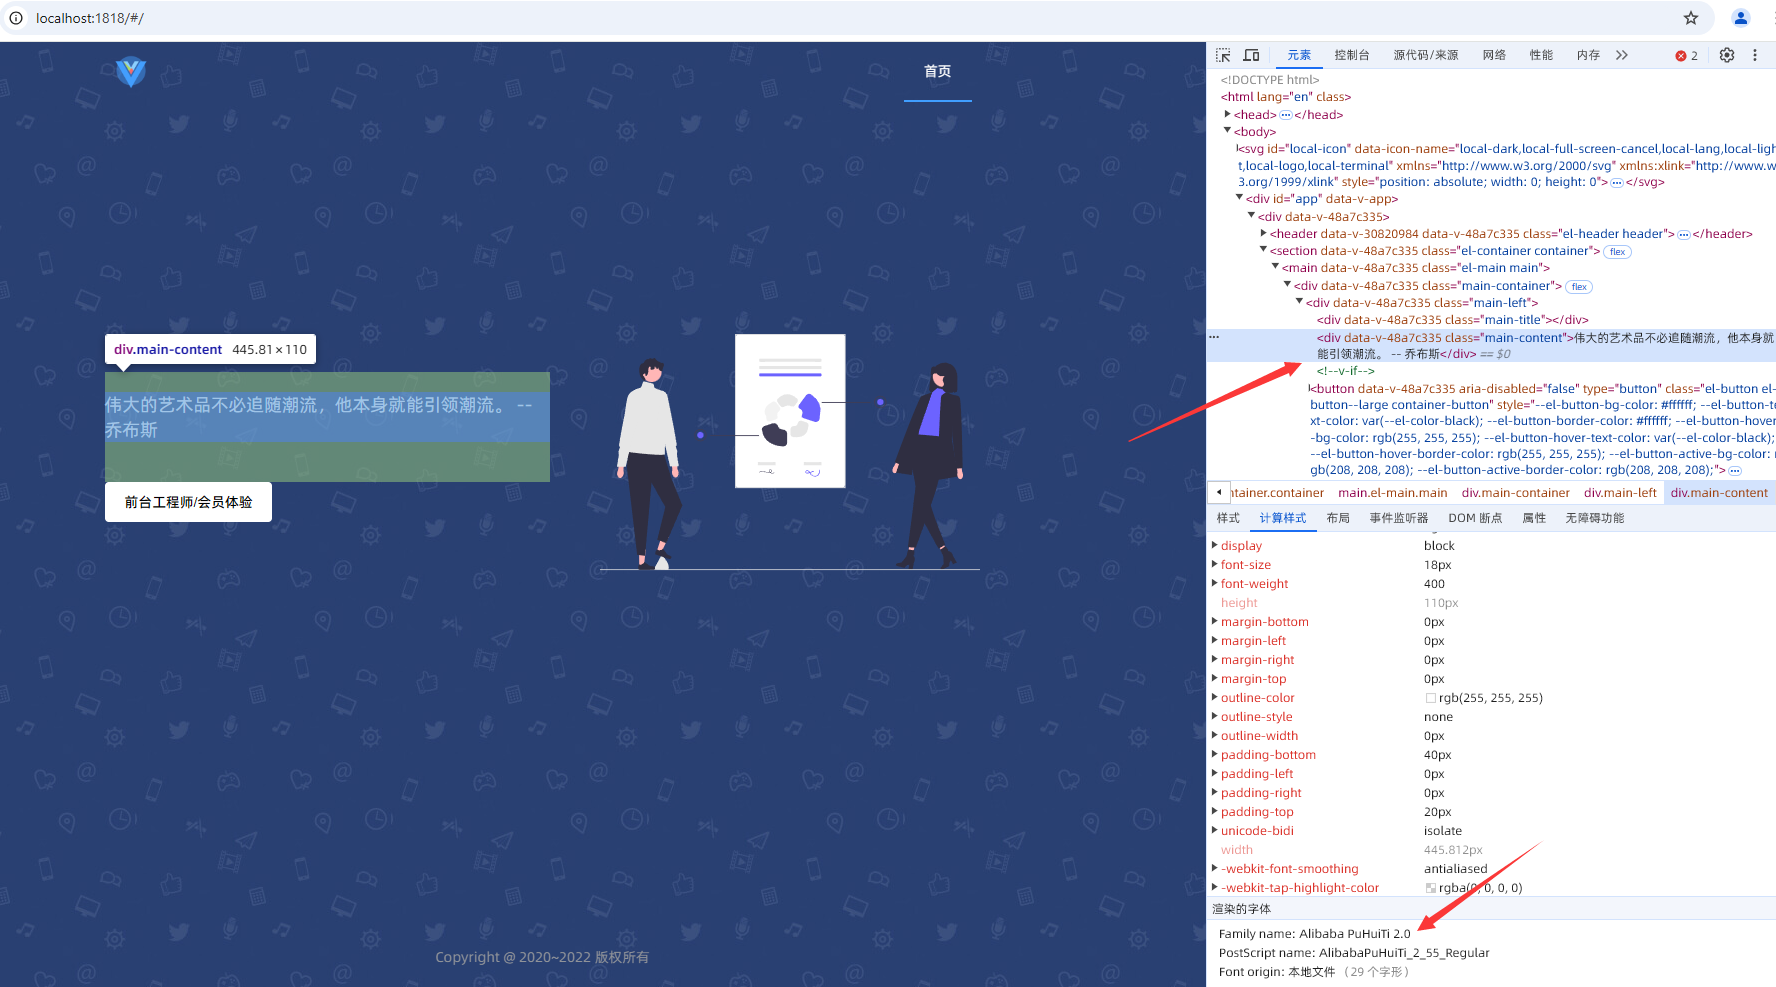Collapse the body element in DOM tree
This screenshot has height=987, width=1776.
point(1227,131)
